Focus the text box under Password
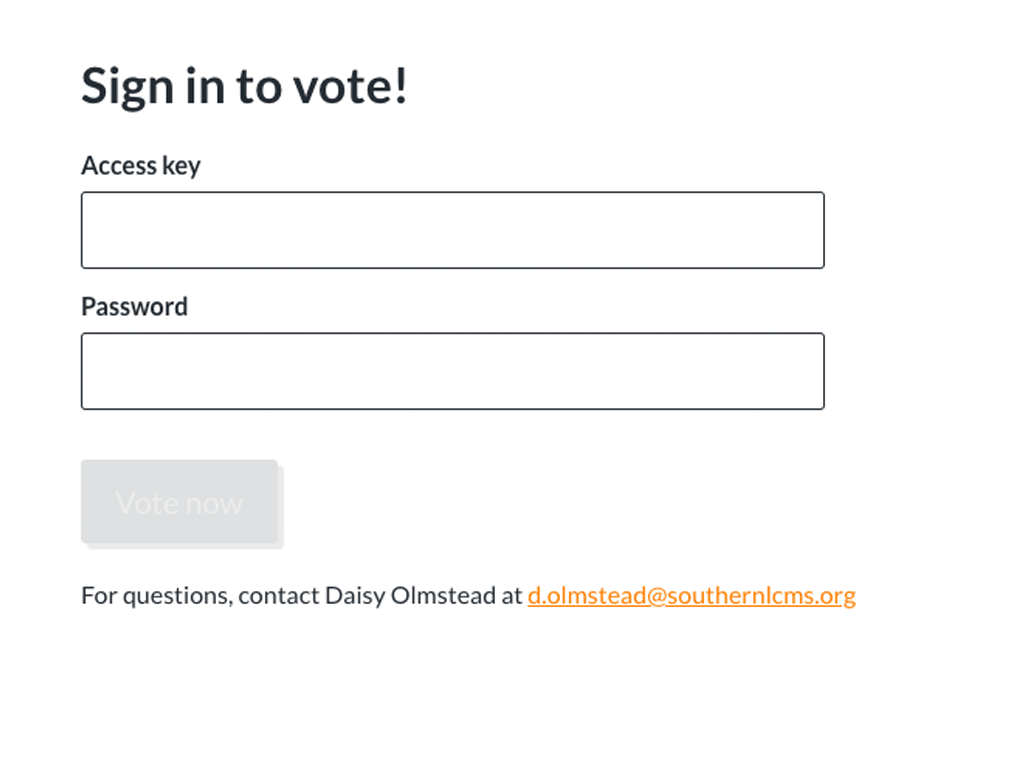Screen dimensions: 1036x775 pos(452,371)
